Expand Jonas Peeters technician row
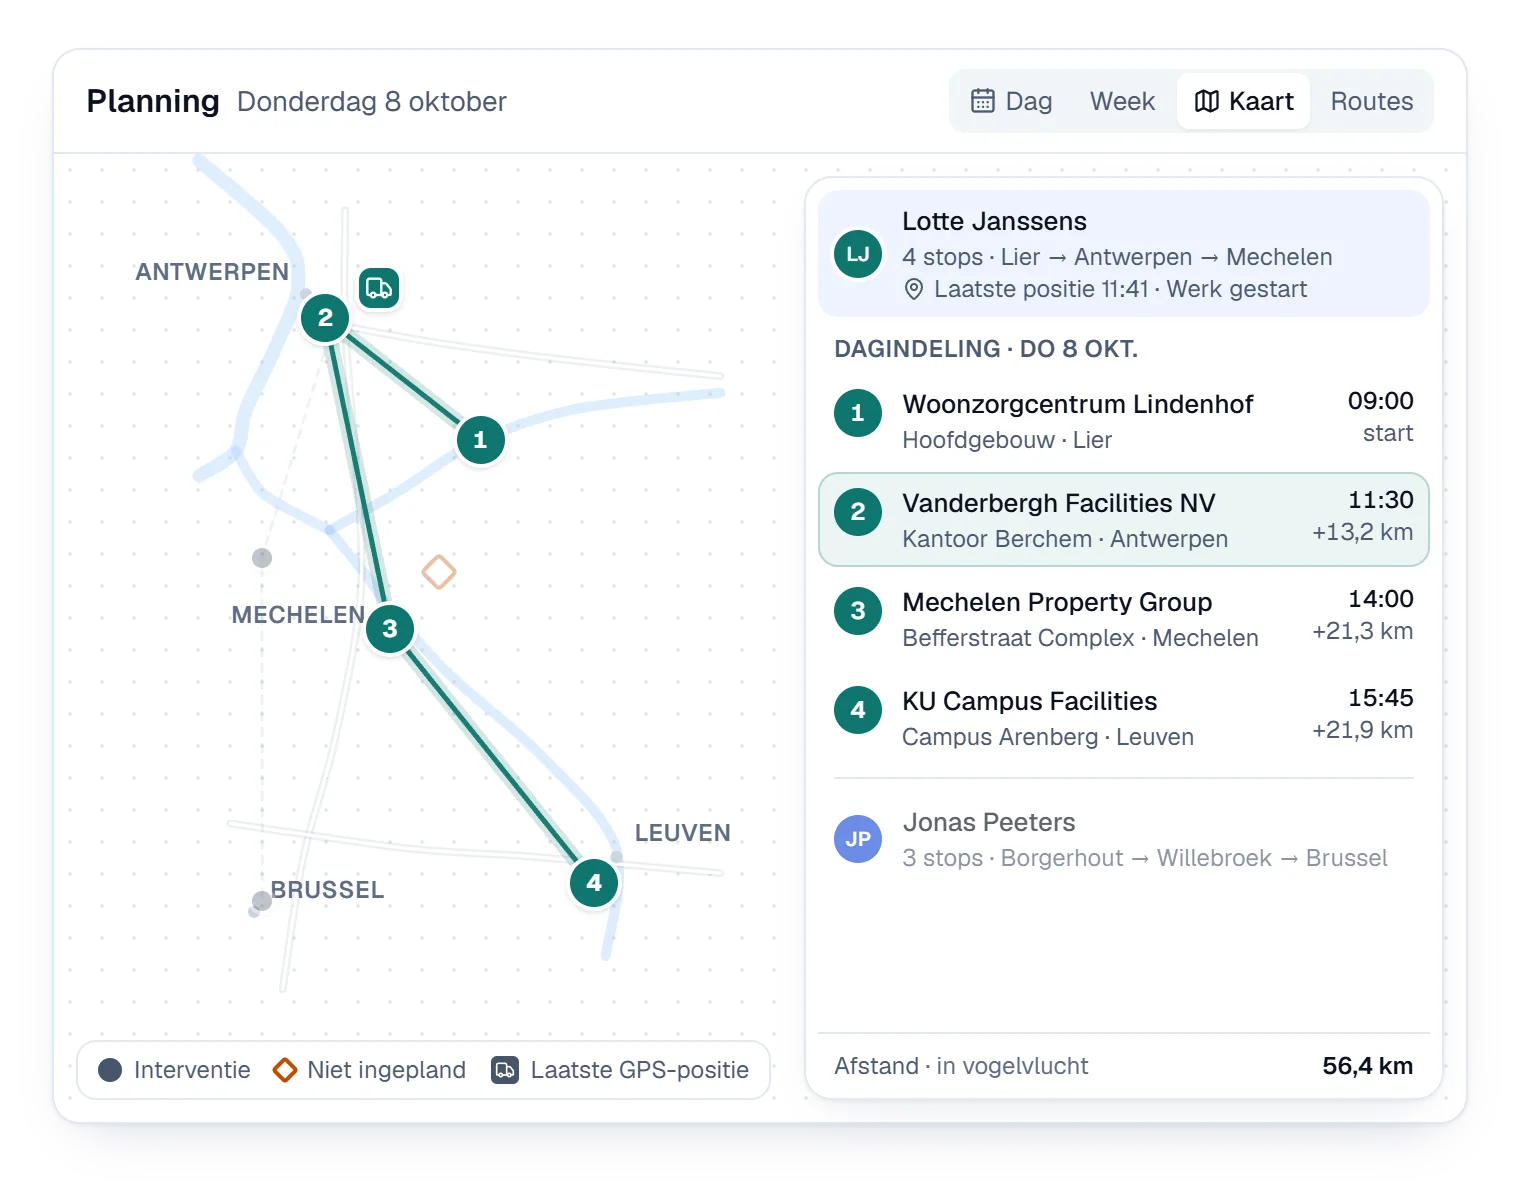Screen dimensions: 1520x1200 [1124, 839]
